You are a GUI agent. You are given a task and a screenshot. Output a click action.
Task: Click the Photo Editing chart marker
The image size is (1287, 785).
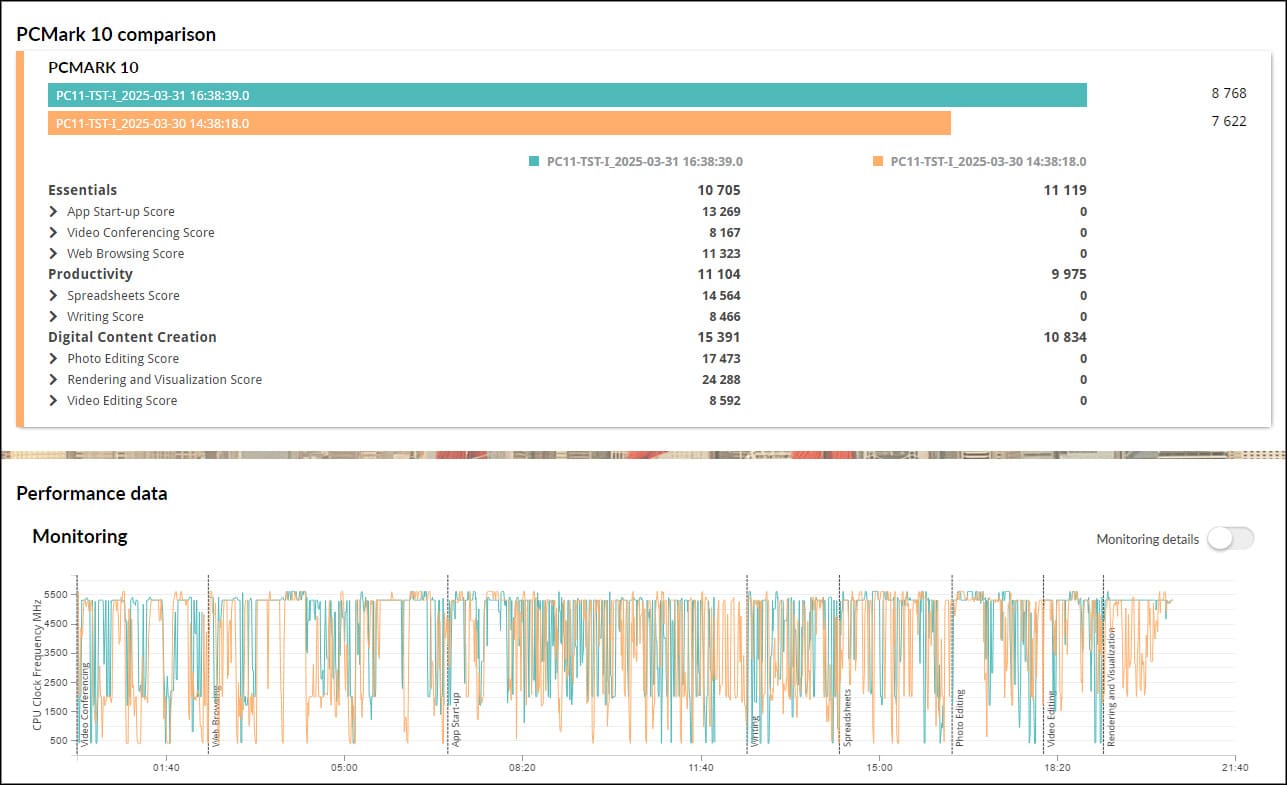960,717
